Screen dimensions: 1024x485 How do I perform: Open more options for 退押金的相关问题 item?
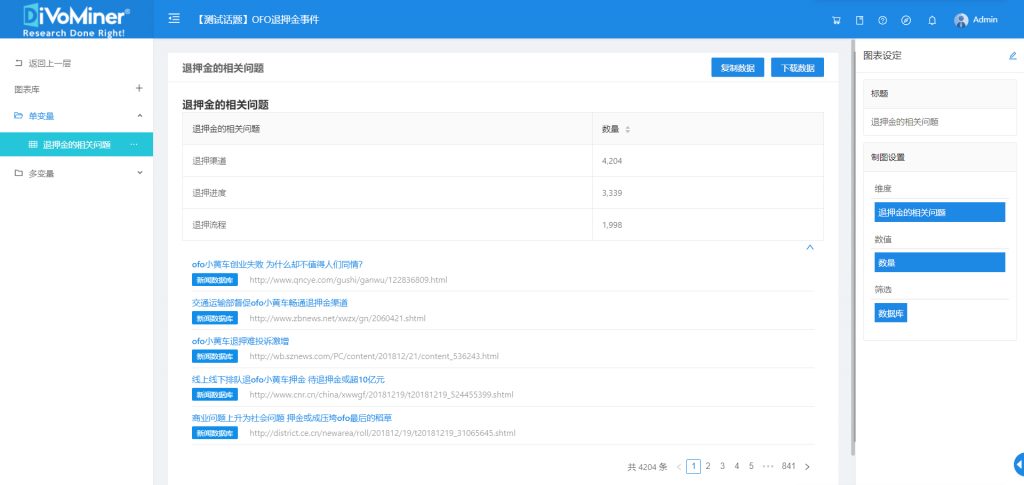[134, 145]
